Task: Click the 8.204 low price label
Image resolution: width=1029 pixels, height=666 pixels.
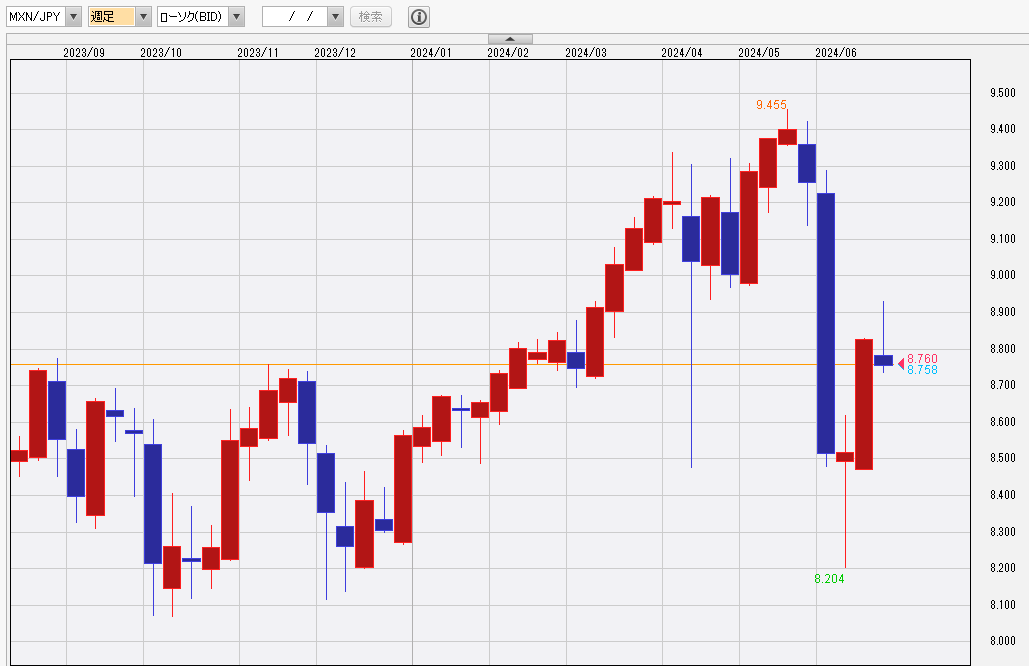Action: [x=829, y=579]
